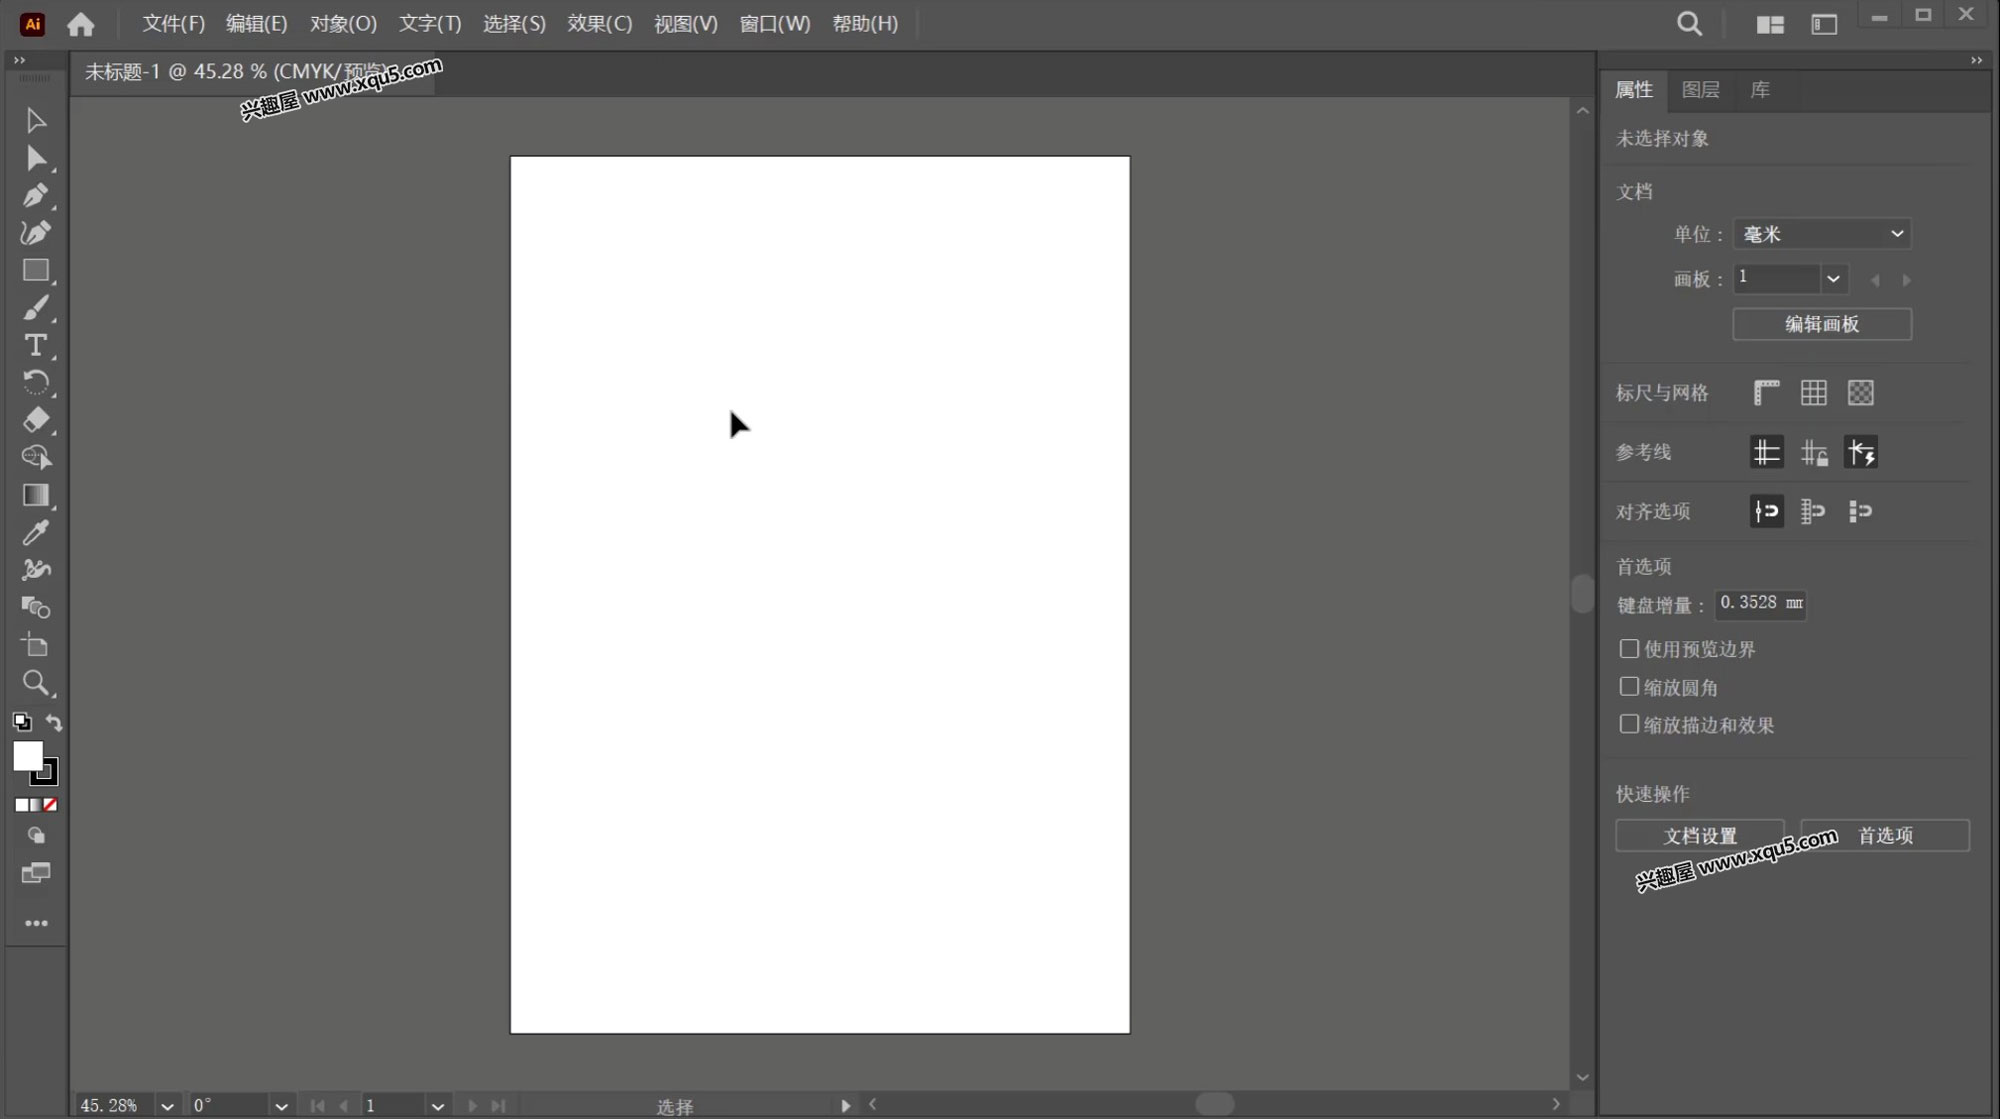The width and height of the screenshot is (2000, 1119).
Task: Open the 画板 number dropdown
Action: [1833, 279]
